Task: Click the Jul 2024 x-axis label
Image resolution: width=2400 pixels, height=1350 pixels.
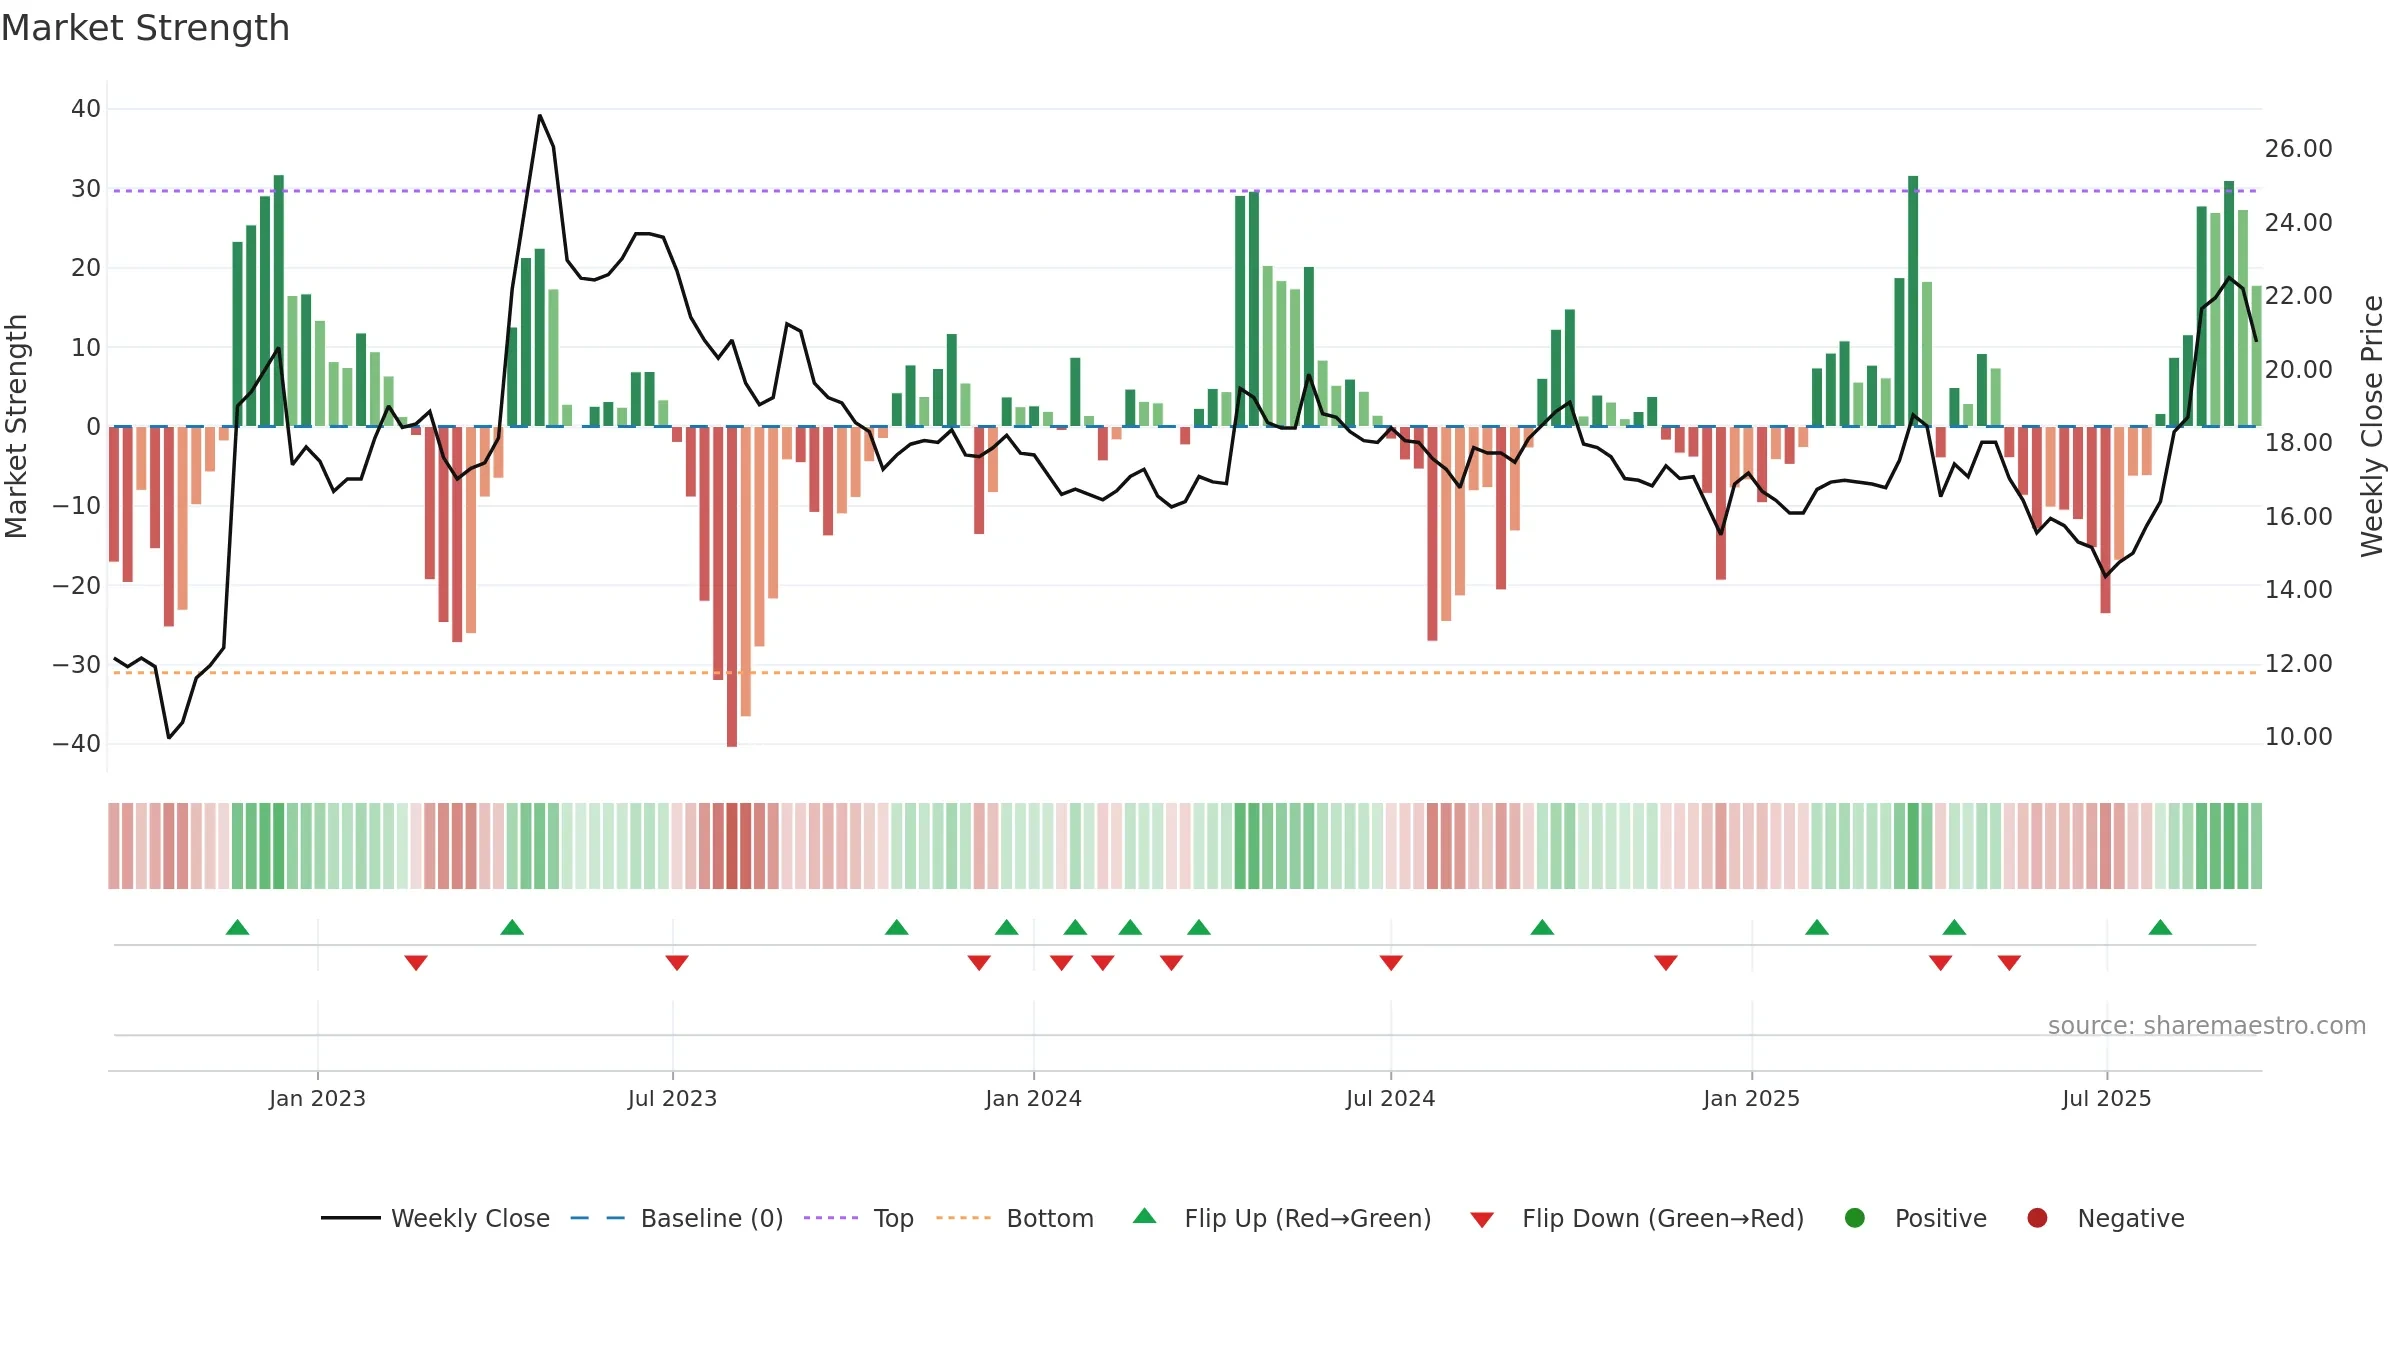Action: [x=1390, y=1098]
